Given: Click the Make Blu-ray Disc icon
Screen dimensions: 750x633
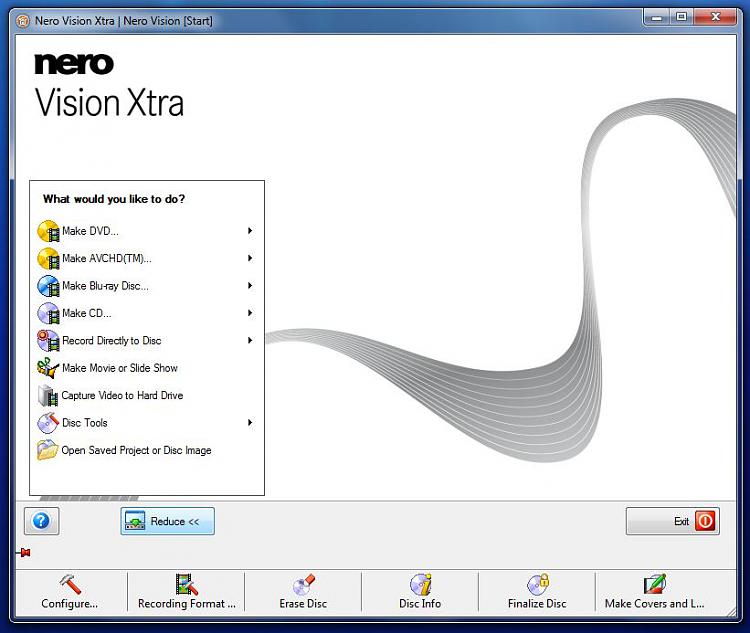Looking at the screenshot, I should point(48,286).
